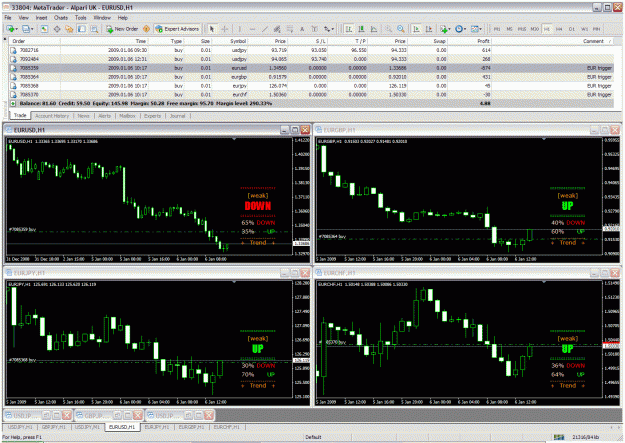
Task: Select order row 7092484 usdjpy
Action: click(311, 59)
